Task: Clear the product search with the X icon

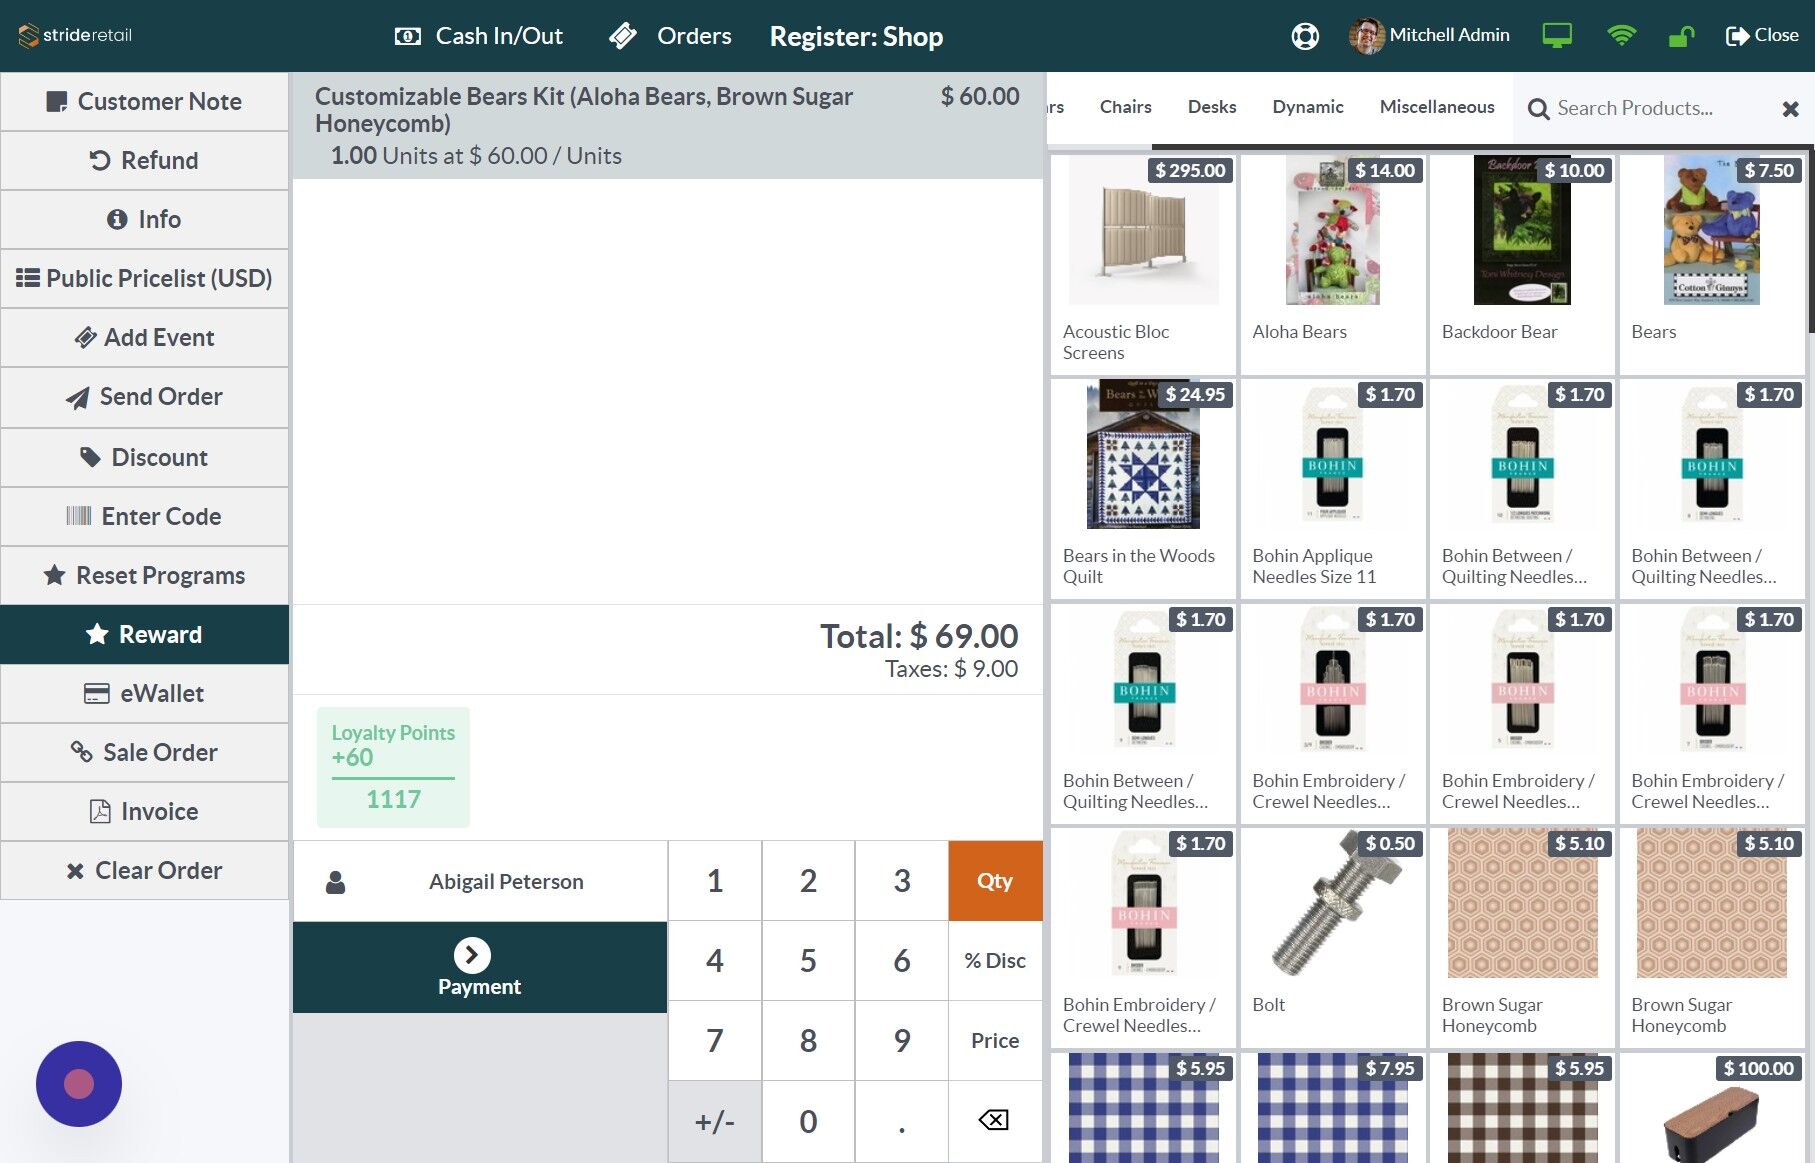Action: pos(1789,109)
